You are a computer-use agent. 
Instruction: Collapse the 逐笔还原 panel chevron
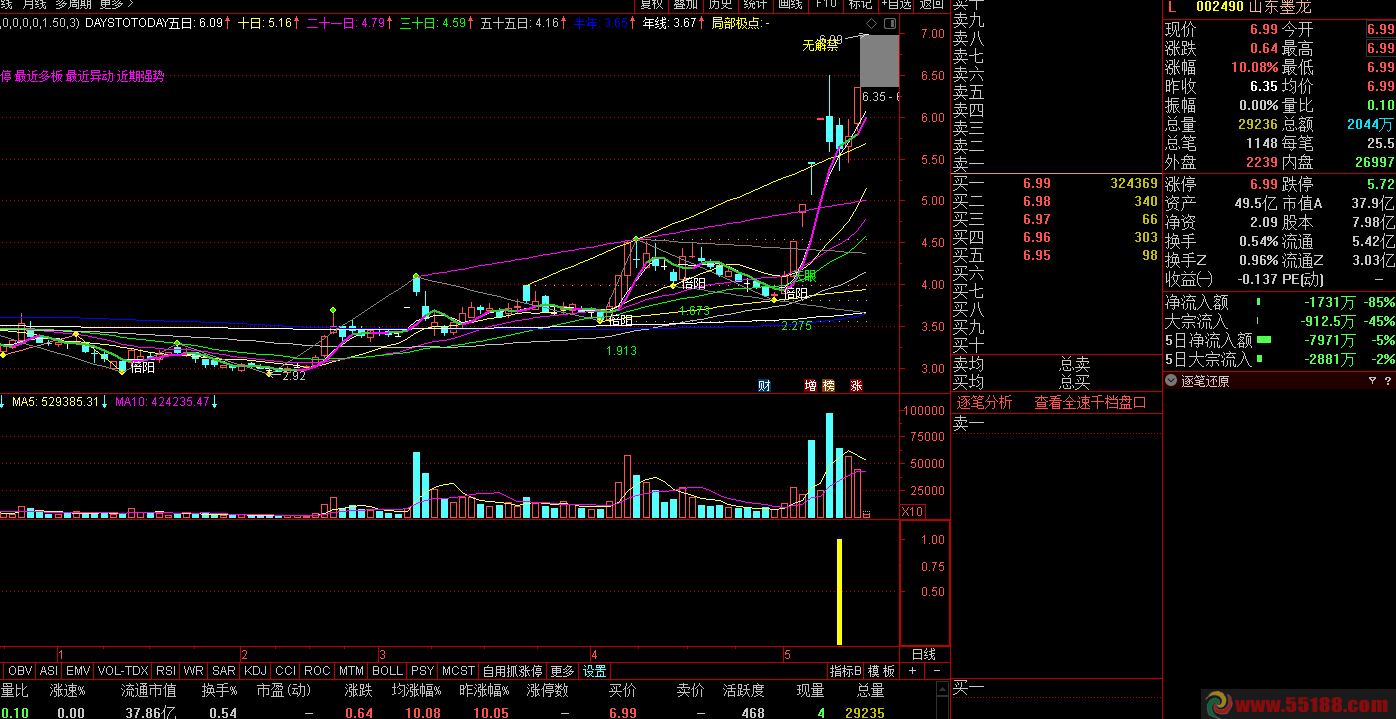(x=1172, y=381)
